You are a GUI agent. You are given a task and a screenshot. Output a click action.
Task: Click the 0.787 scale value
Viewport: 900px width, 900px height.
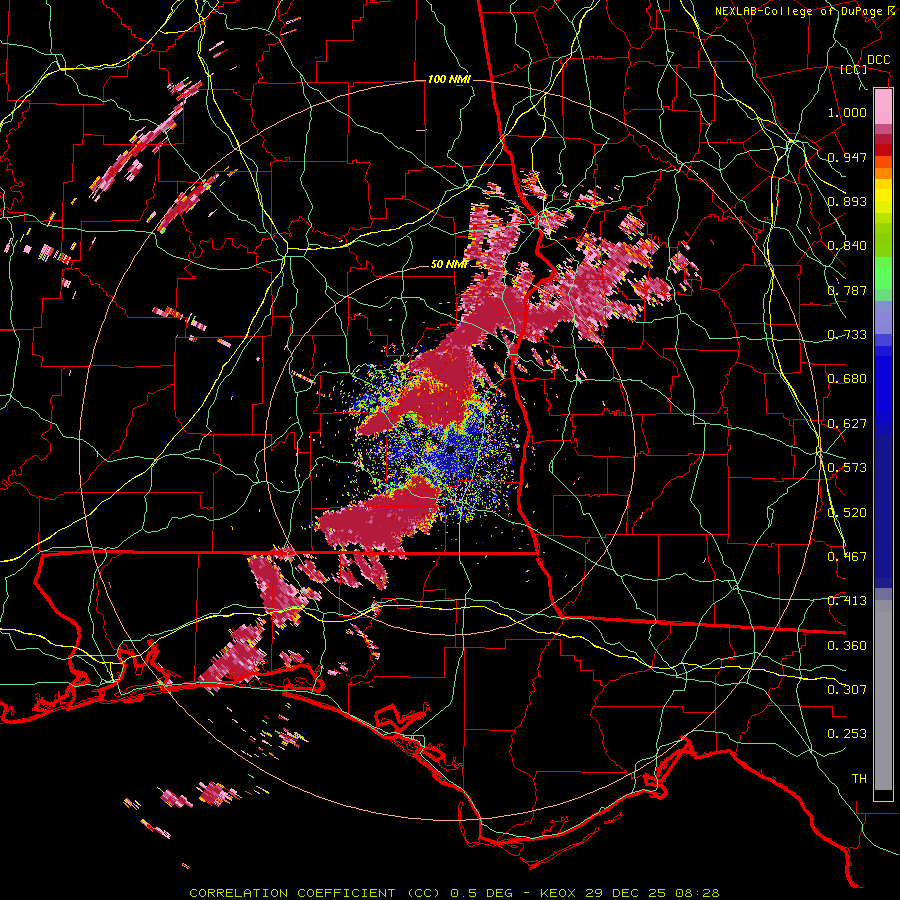(847, 290)
